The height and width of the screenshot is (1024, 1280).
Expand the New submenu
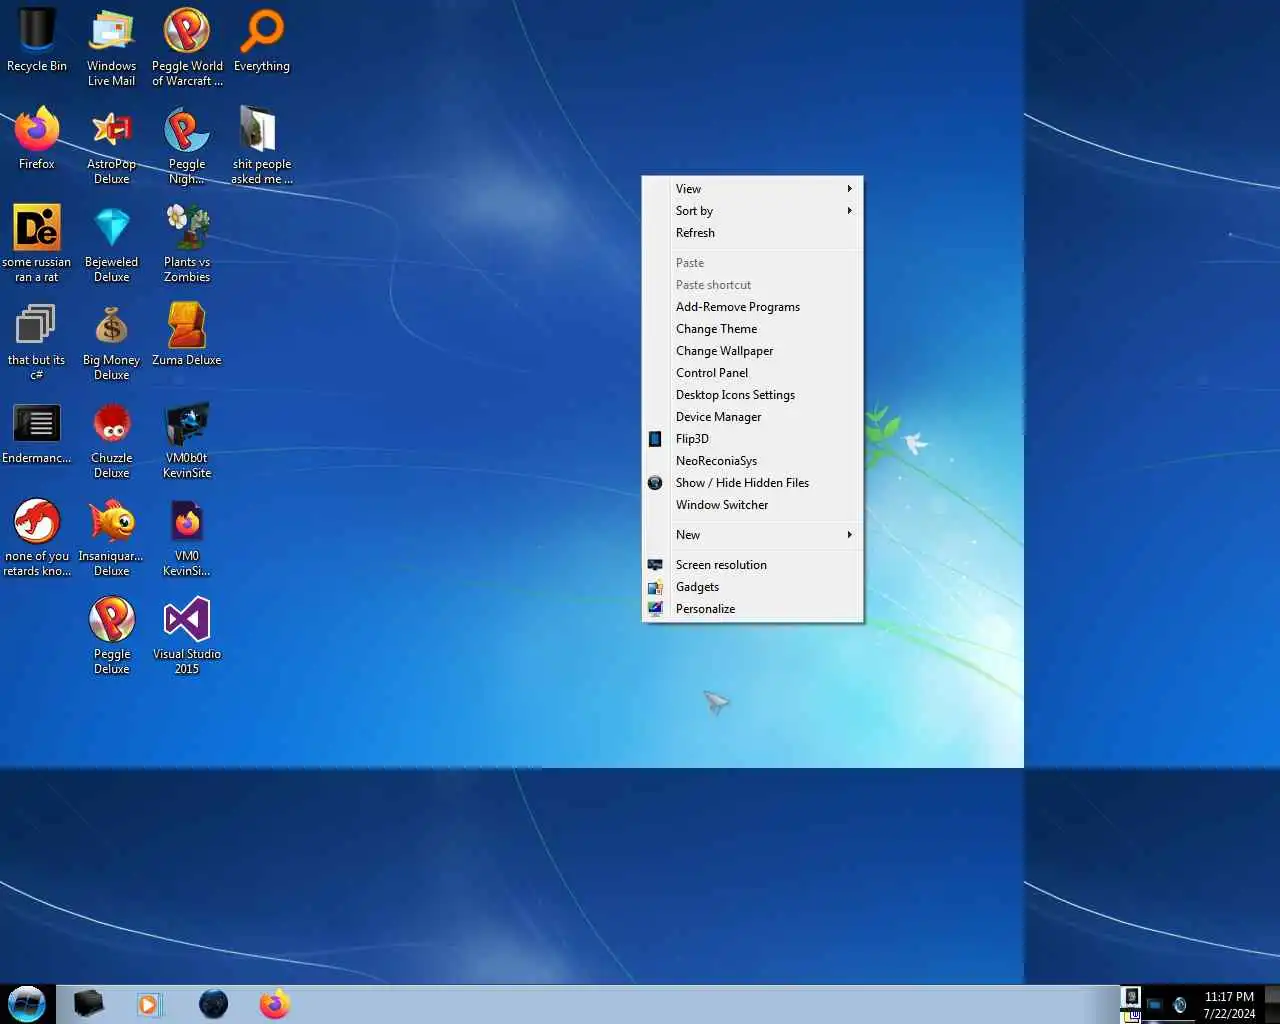pos(752,535)
